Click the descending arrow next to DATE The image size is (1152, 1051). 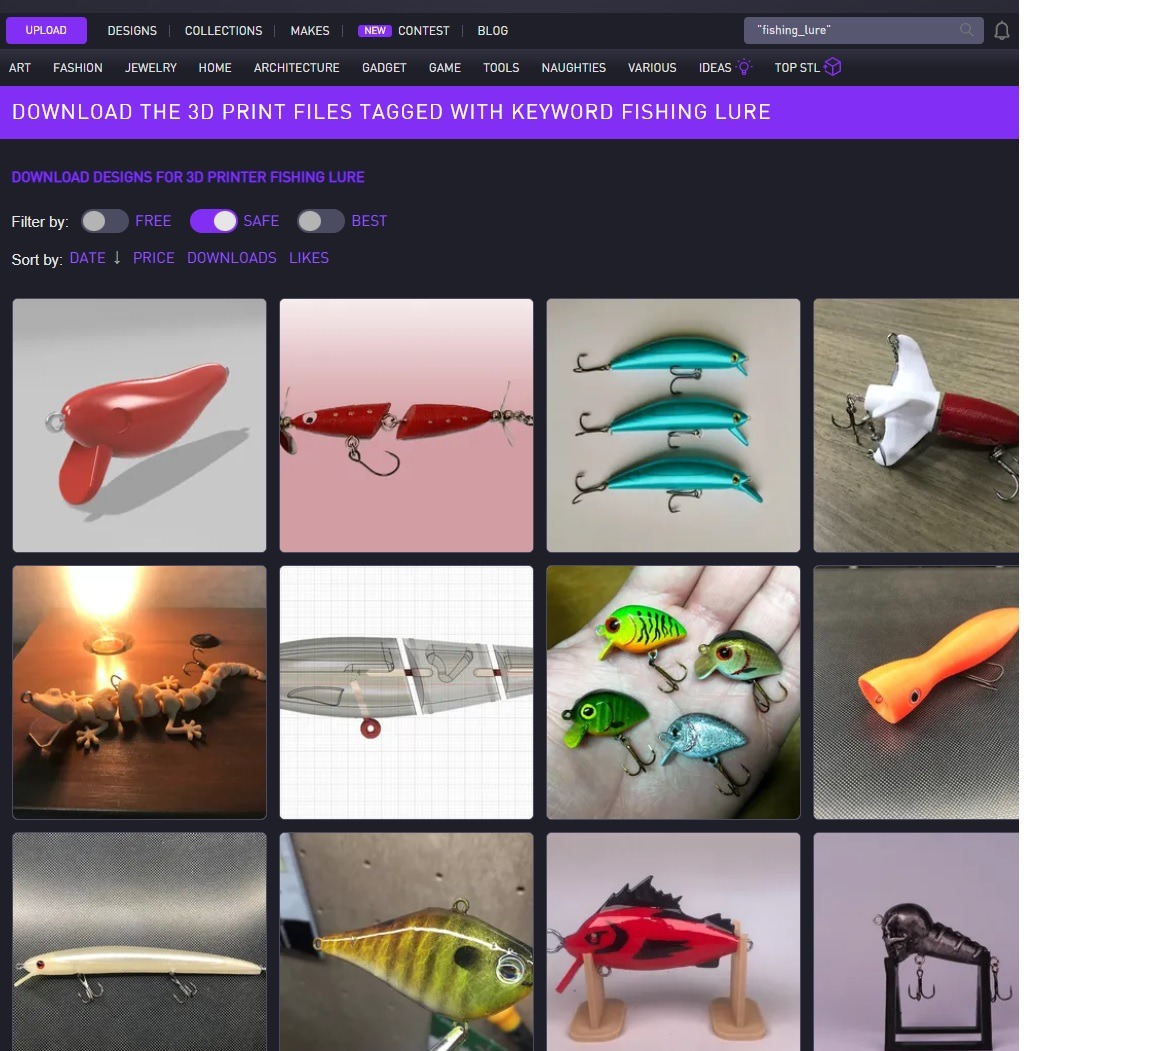[x=117, y=258]
